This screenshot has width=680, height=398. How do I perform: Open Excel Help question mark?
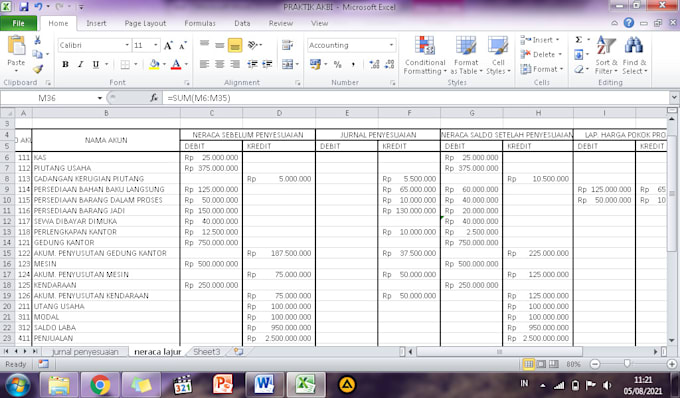628,23
